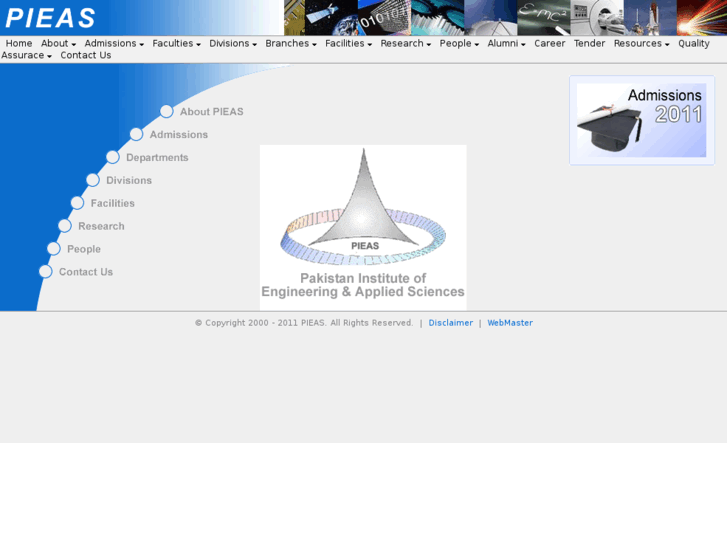Image resolution: width=727 pixels, height=545 pixels.
Task: Click the PIEAS logo in the header
Action: click(x=50, y=18)
